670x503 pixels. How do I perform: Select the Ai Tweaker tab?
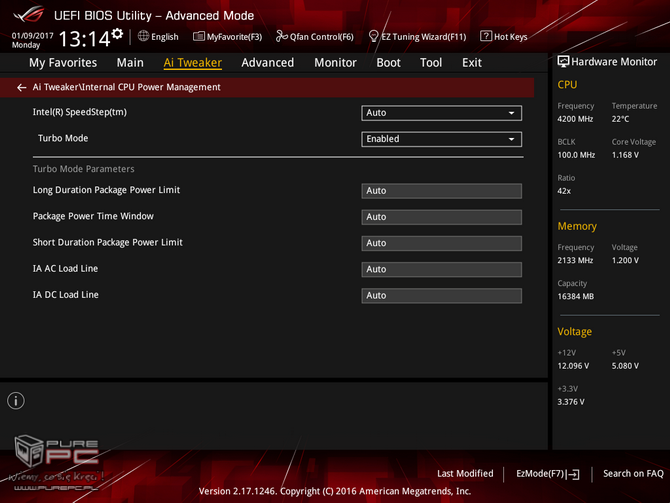(193, 62)
